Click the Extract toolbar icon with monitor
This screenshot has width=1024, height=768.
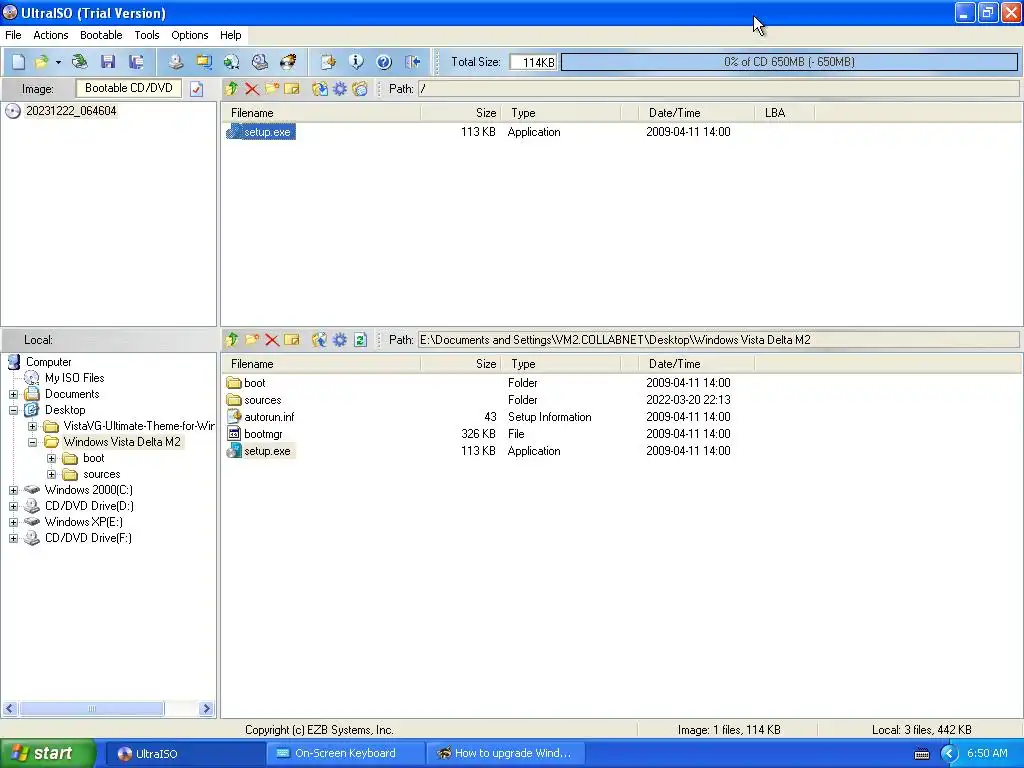point(204,62)
